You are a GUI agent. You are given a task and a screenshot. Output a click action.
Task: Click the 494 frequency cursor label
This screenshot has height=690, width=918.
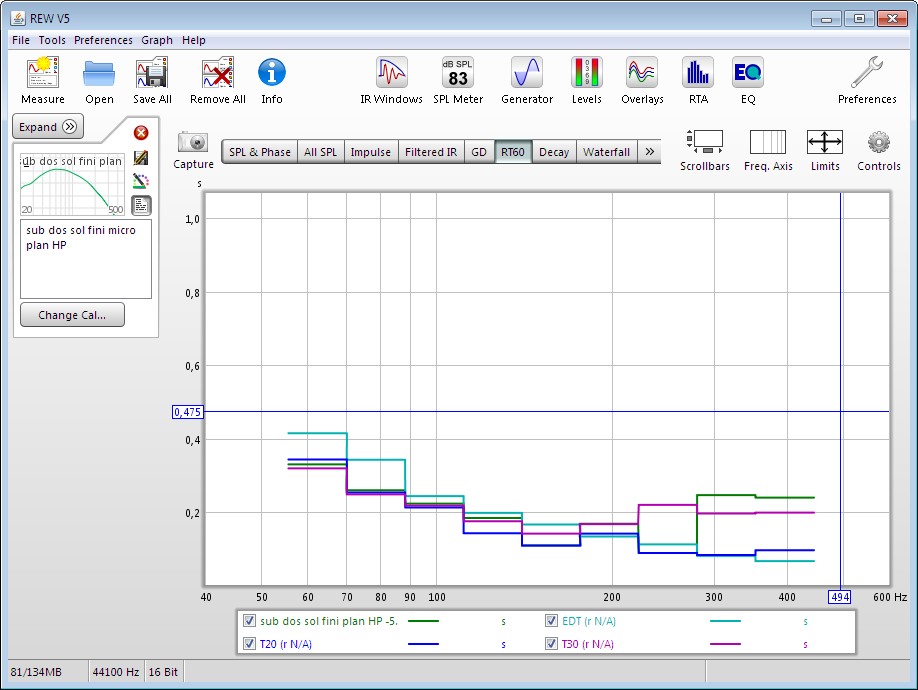[x=840, y=597]
